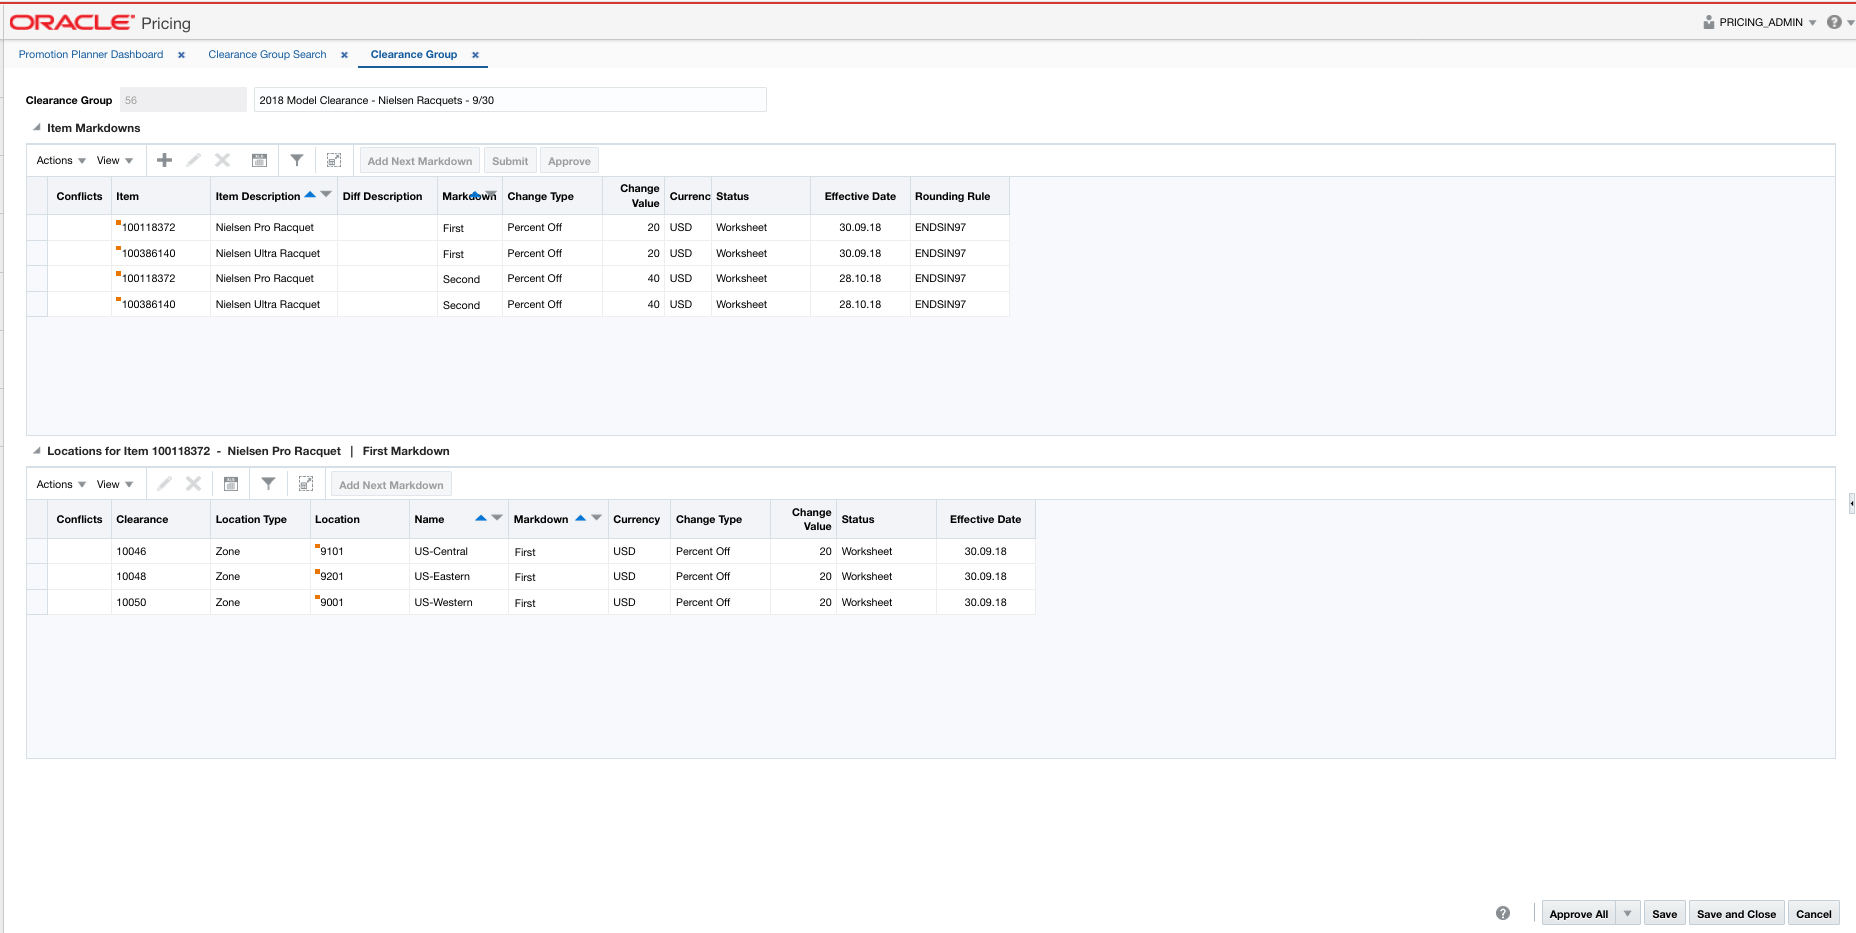Image resolution: width=1856 pixels, height=933 pixels.
Task: Collapse the Item Markdowns section
Action: tap(35, 128)
